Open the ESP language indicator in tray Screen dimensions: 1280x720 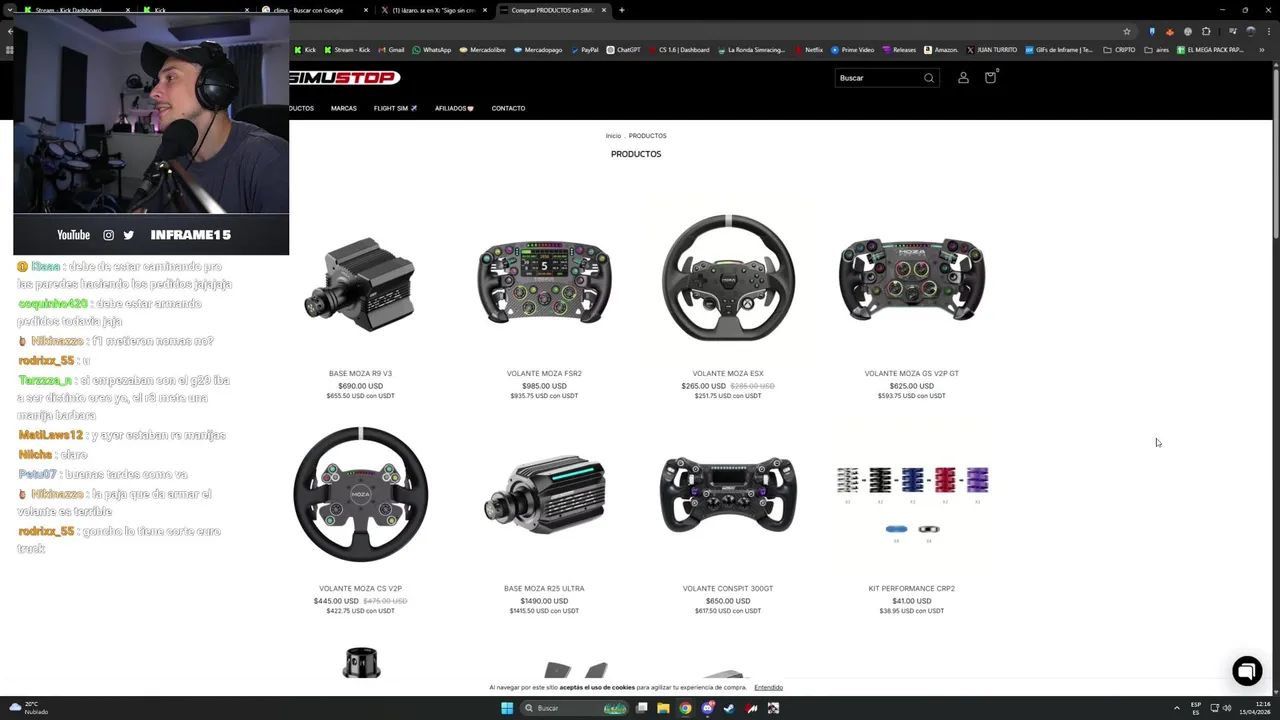(1196, 708)
